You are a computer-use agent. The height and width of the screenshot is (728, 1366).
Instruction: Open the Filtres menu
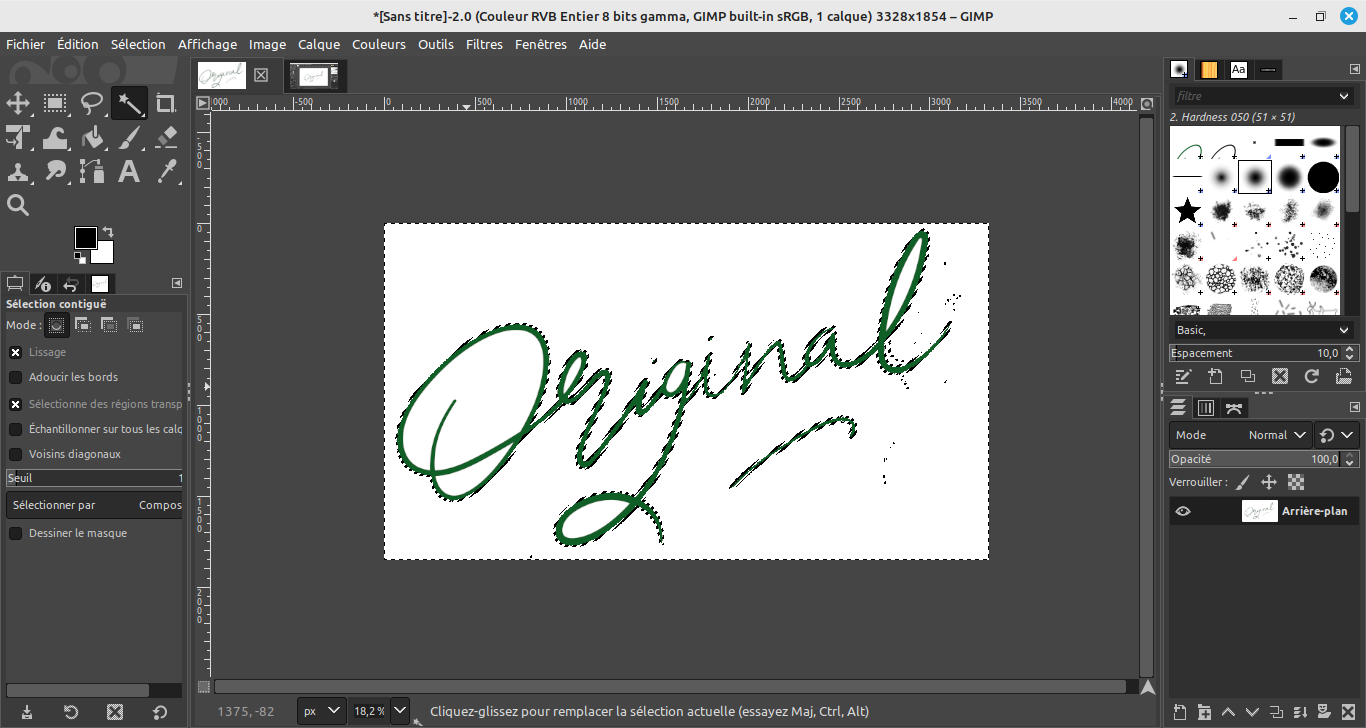pyautogui.click(x=484, y=44)
